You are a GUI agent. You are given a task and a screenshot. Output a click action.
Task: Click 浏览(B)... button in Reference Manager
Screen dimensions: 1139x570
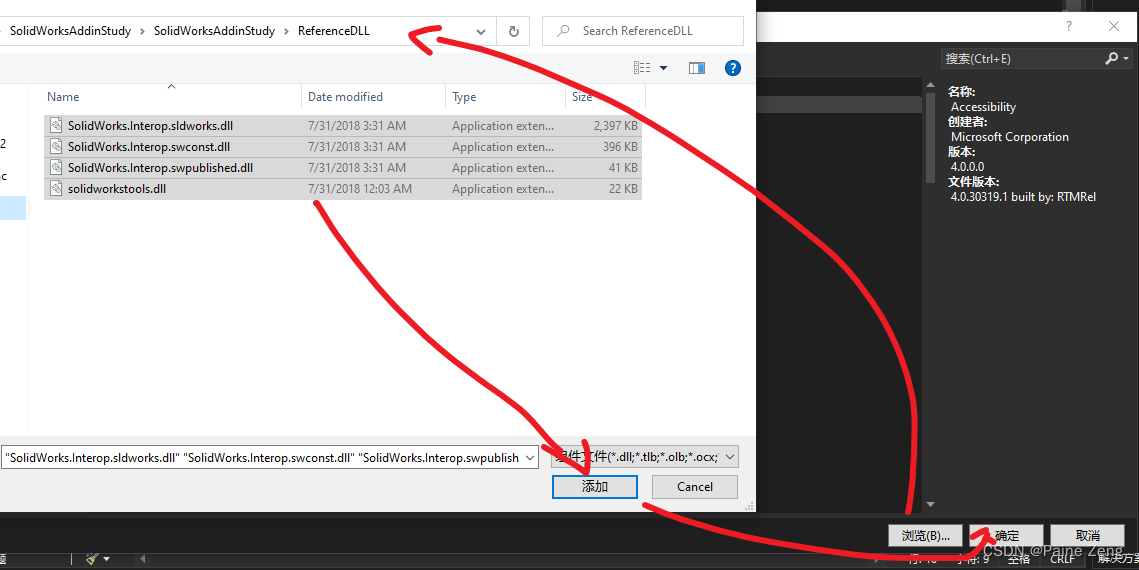tap(925, 535)
